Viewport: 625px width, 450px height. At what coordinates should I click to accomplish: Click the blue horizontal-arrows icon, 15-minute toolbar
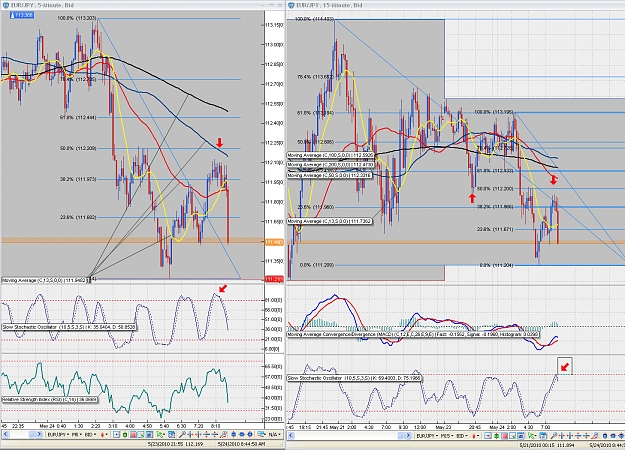coord(613,436)
